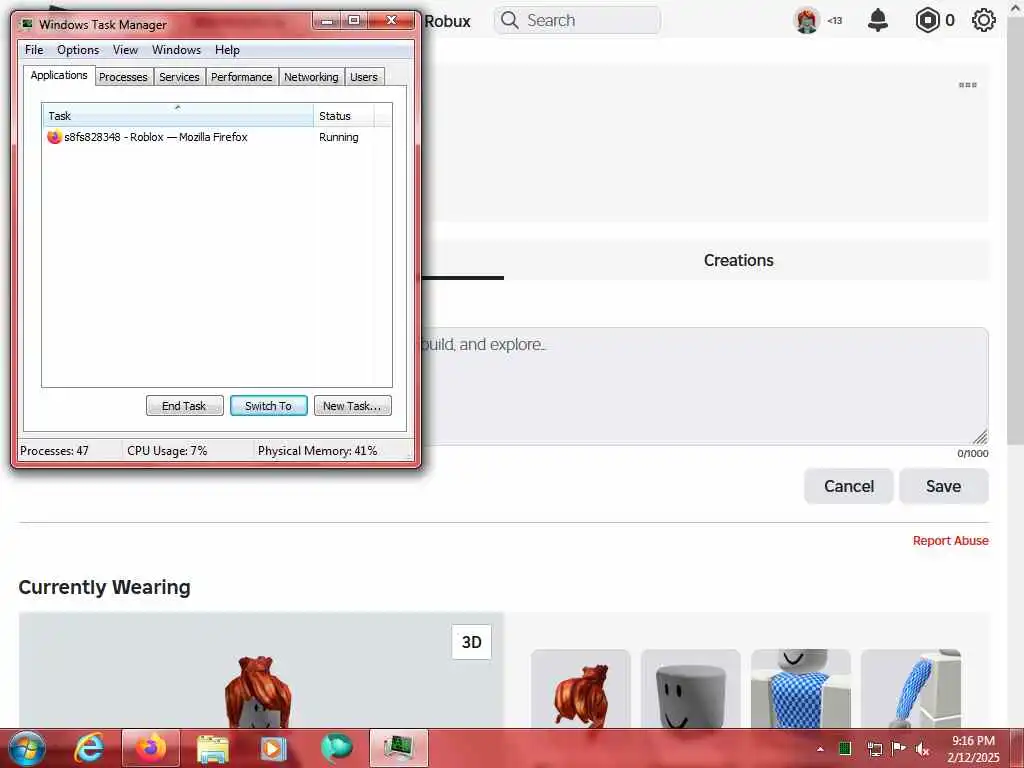The width and height of the screenshot is (1024, 768).
Task: Click the muted volume tray icon
Action: tap(923, 748)
